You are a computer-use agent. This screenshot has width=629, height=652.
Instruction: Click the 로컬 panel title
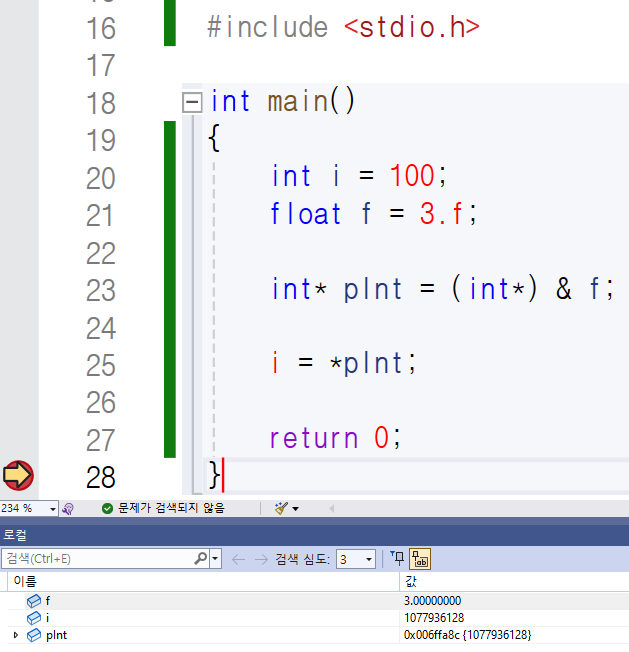coord(15,535)
